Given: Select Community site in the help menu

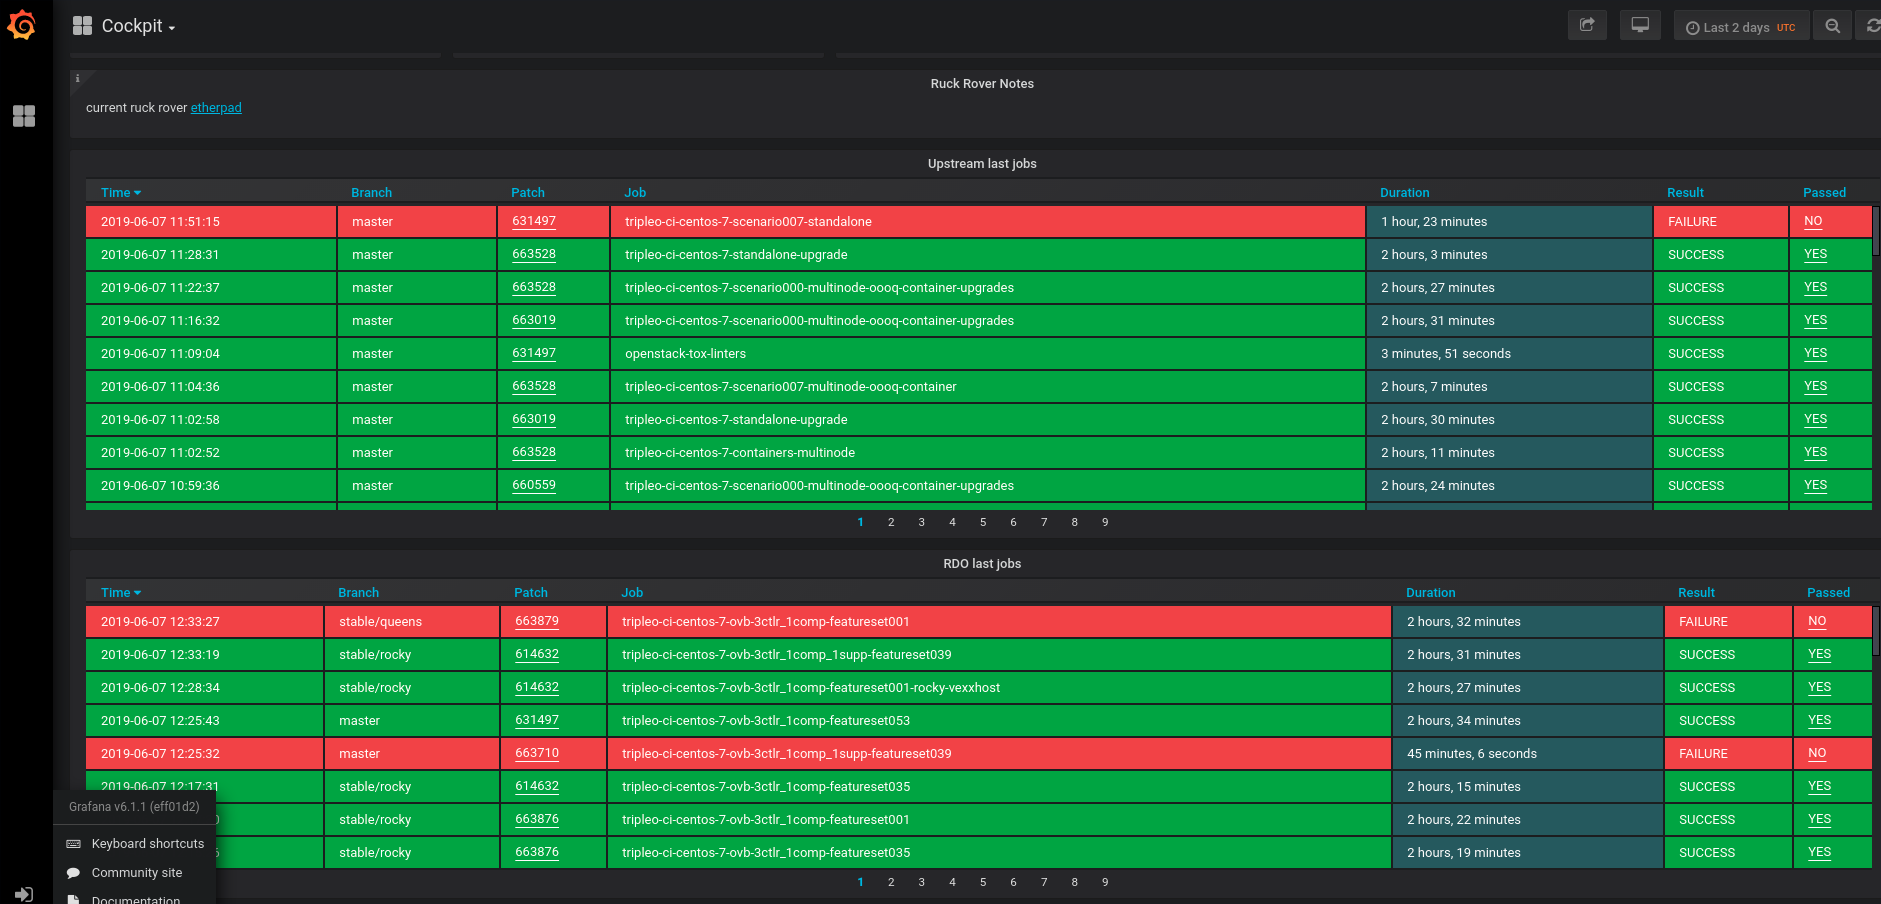Looking at the screenshot, I should click(x=136, y=873).
